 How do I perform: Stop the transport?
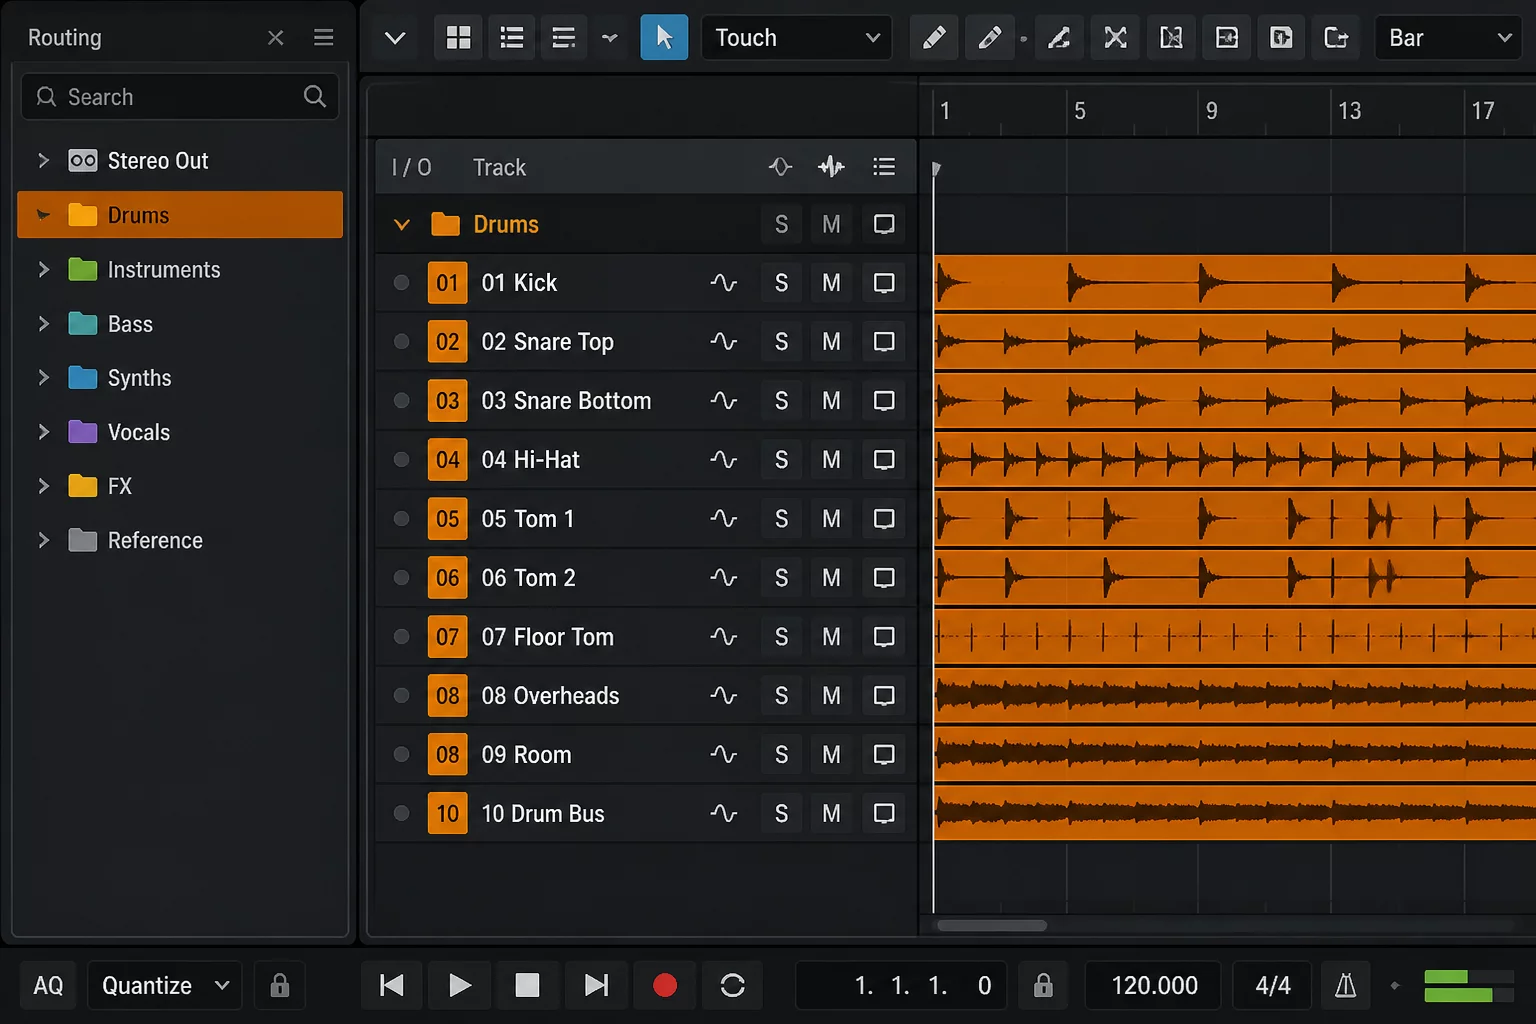point(527,986)
